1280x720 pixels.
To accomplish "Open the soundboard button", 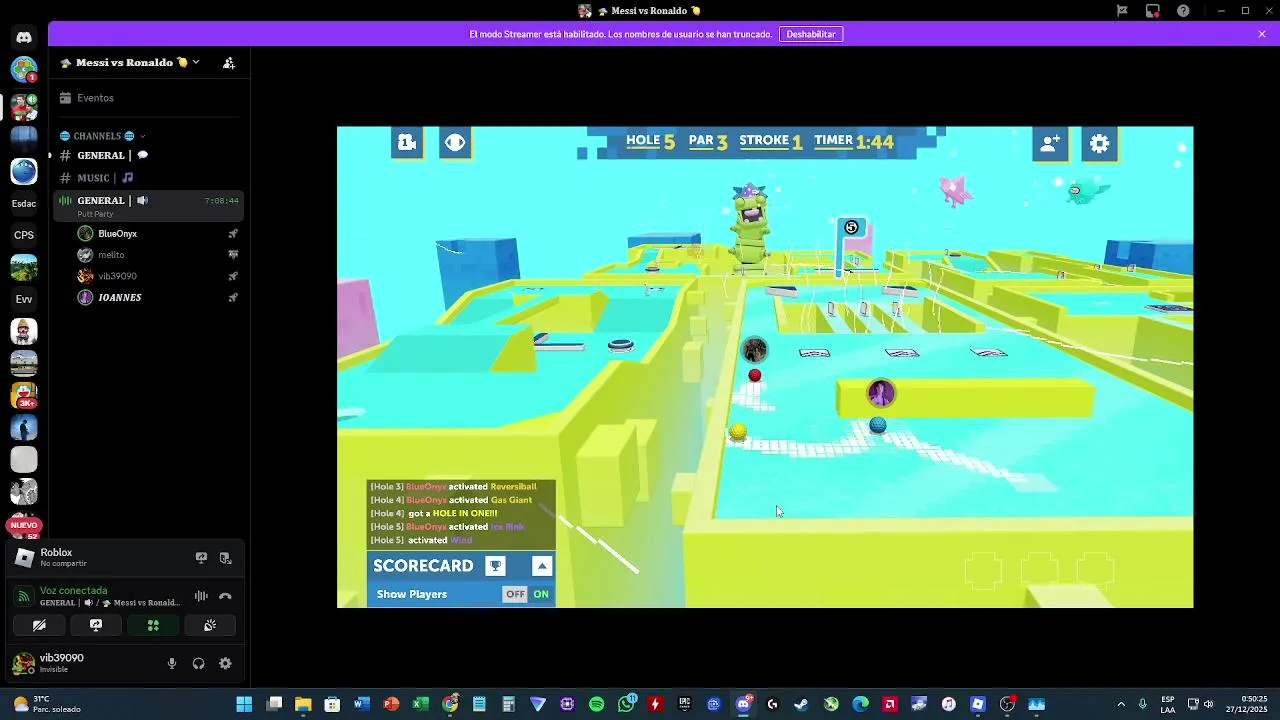I will (210, 625).
